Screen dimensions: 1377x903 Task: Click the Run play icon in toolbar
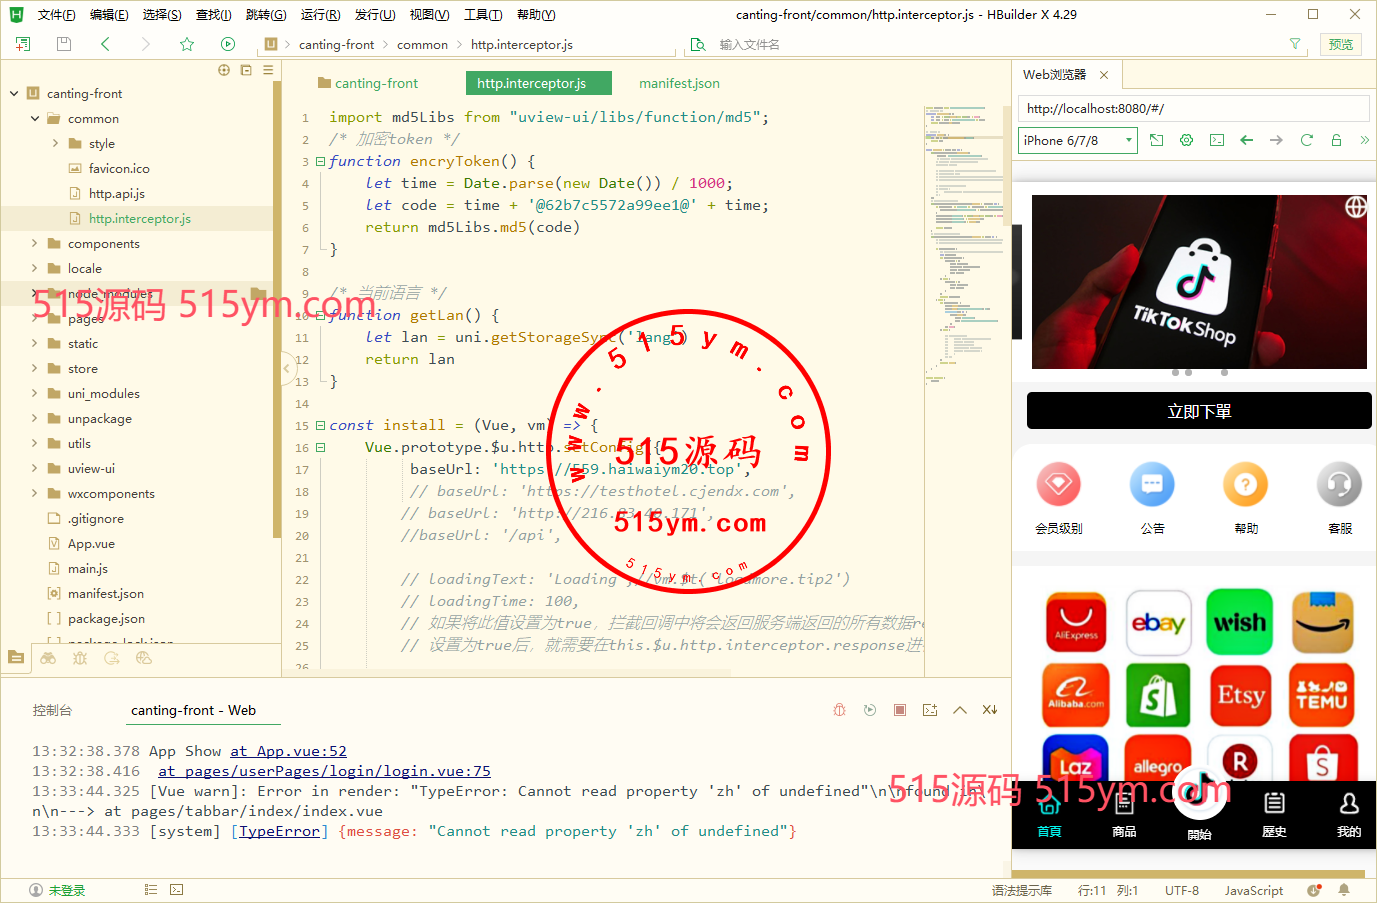click(228, 44)
